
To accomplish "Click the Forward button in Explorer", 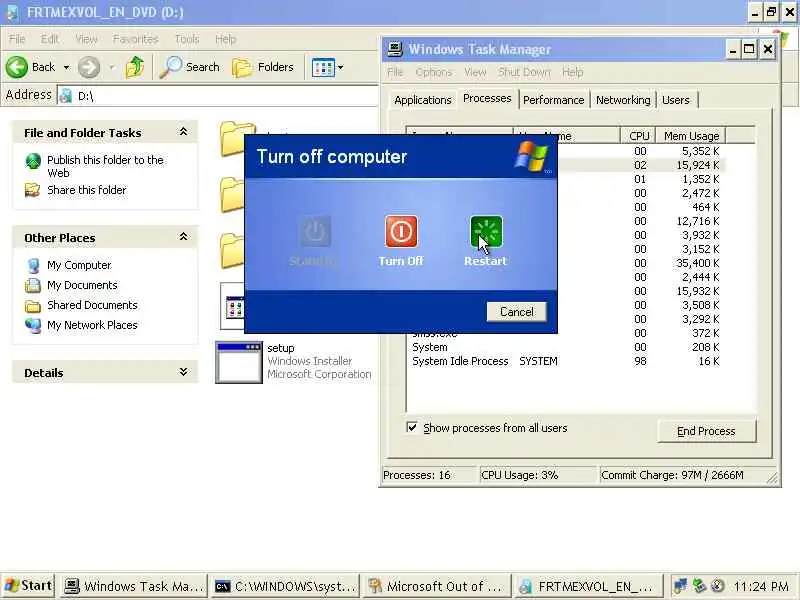I will tap(89, 67).
